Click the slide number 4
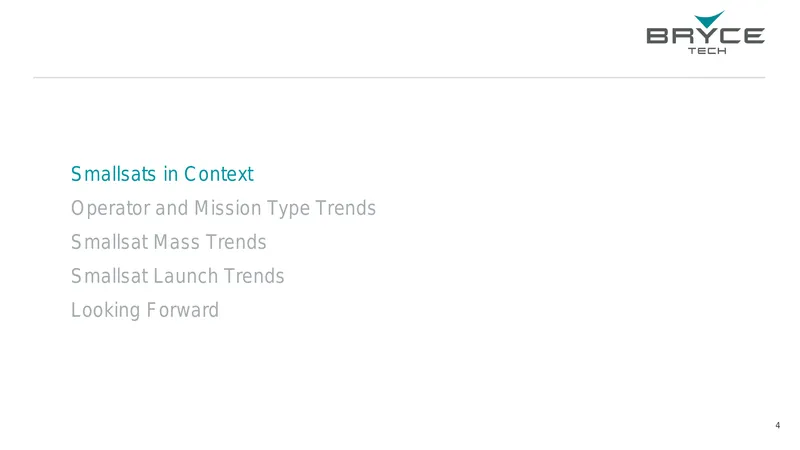Screen dimensions: 800x450 (x=778, y=425)
